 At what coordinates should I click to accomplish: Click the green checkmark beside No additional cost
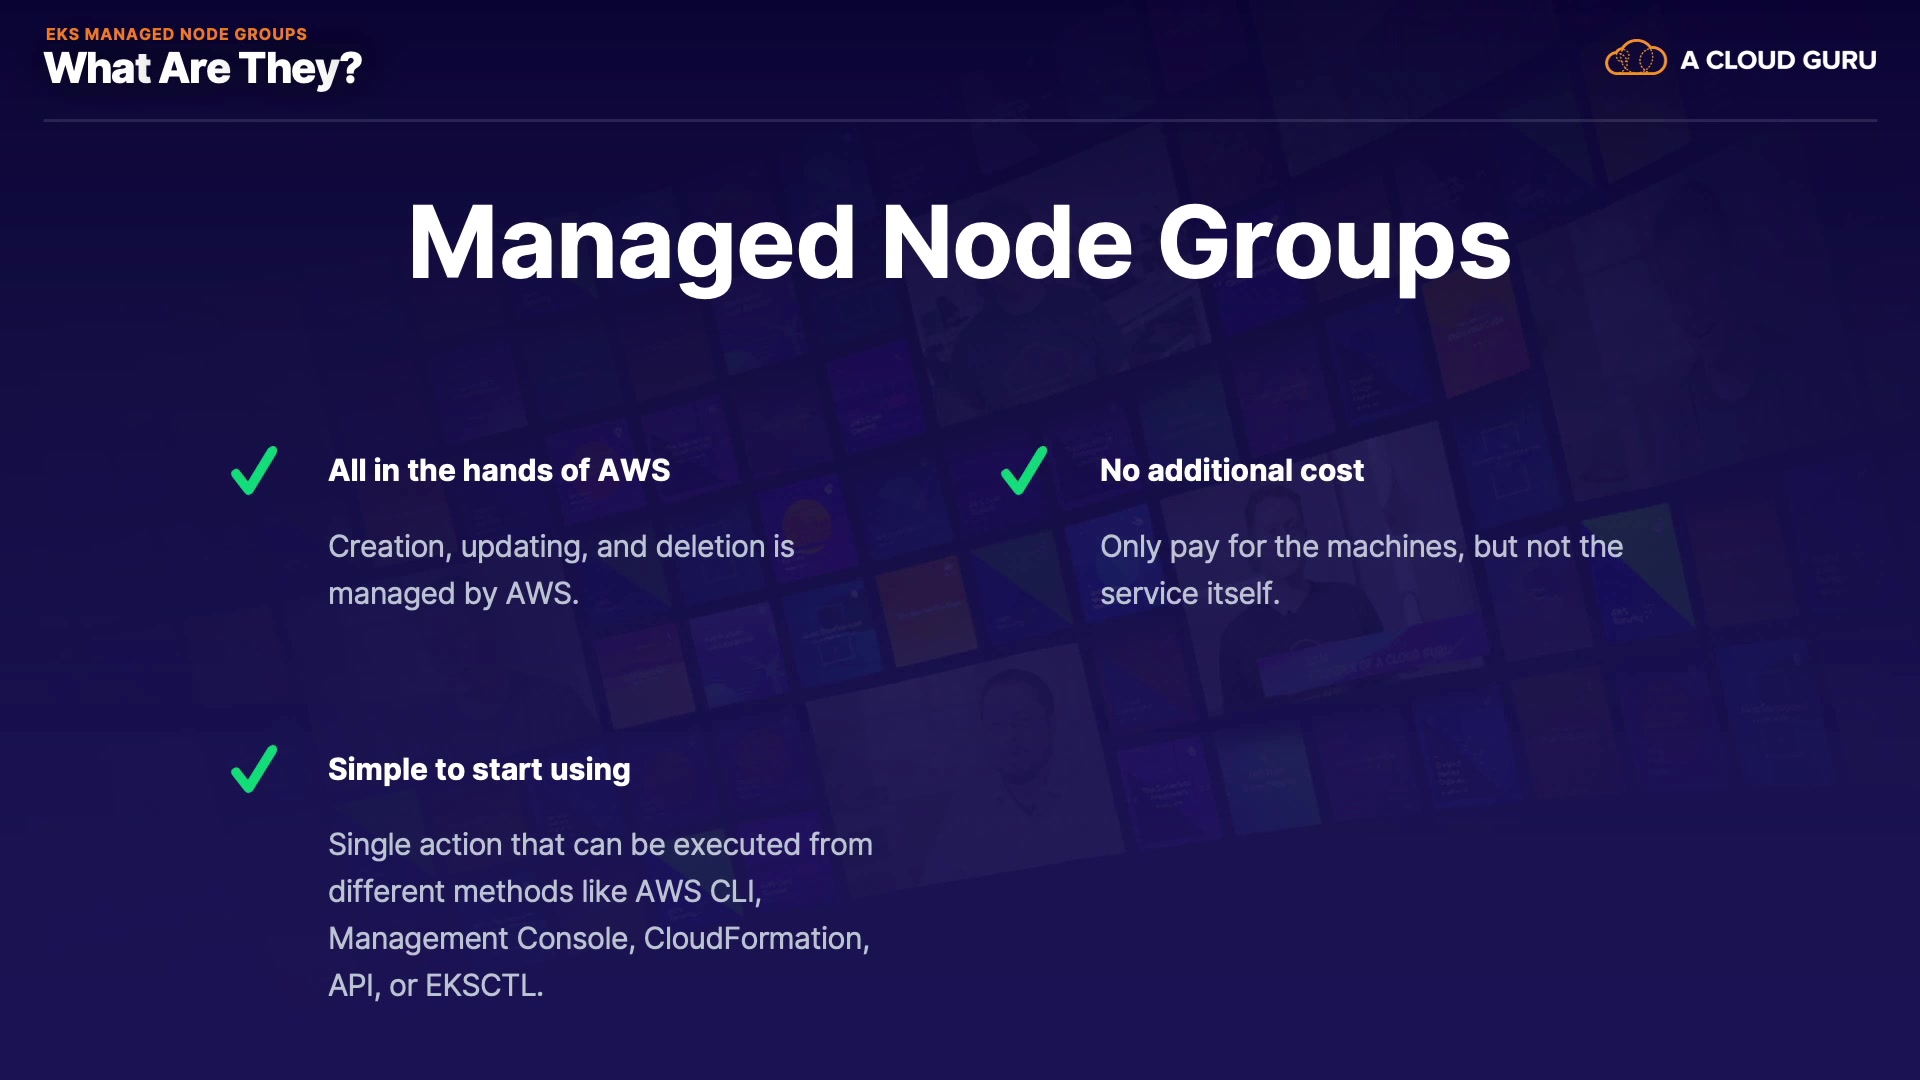(x=1024, y=470)
